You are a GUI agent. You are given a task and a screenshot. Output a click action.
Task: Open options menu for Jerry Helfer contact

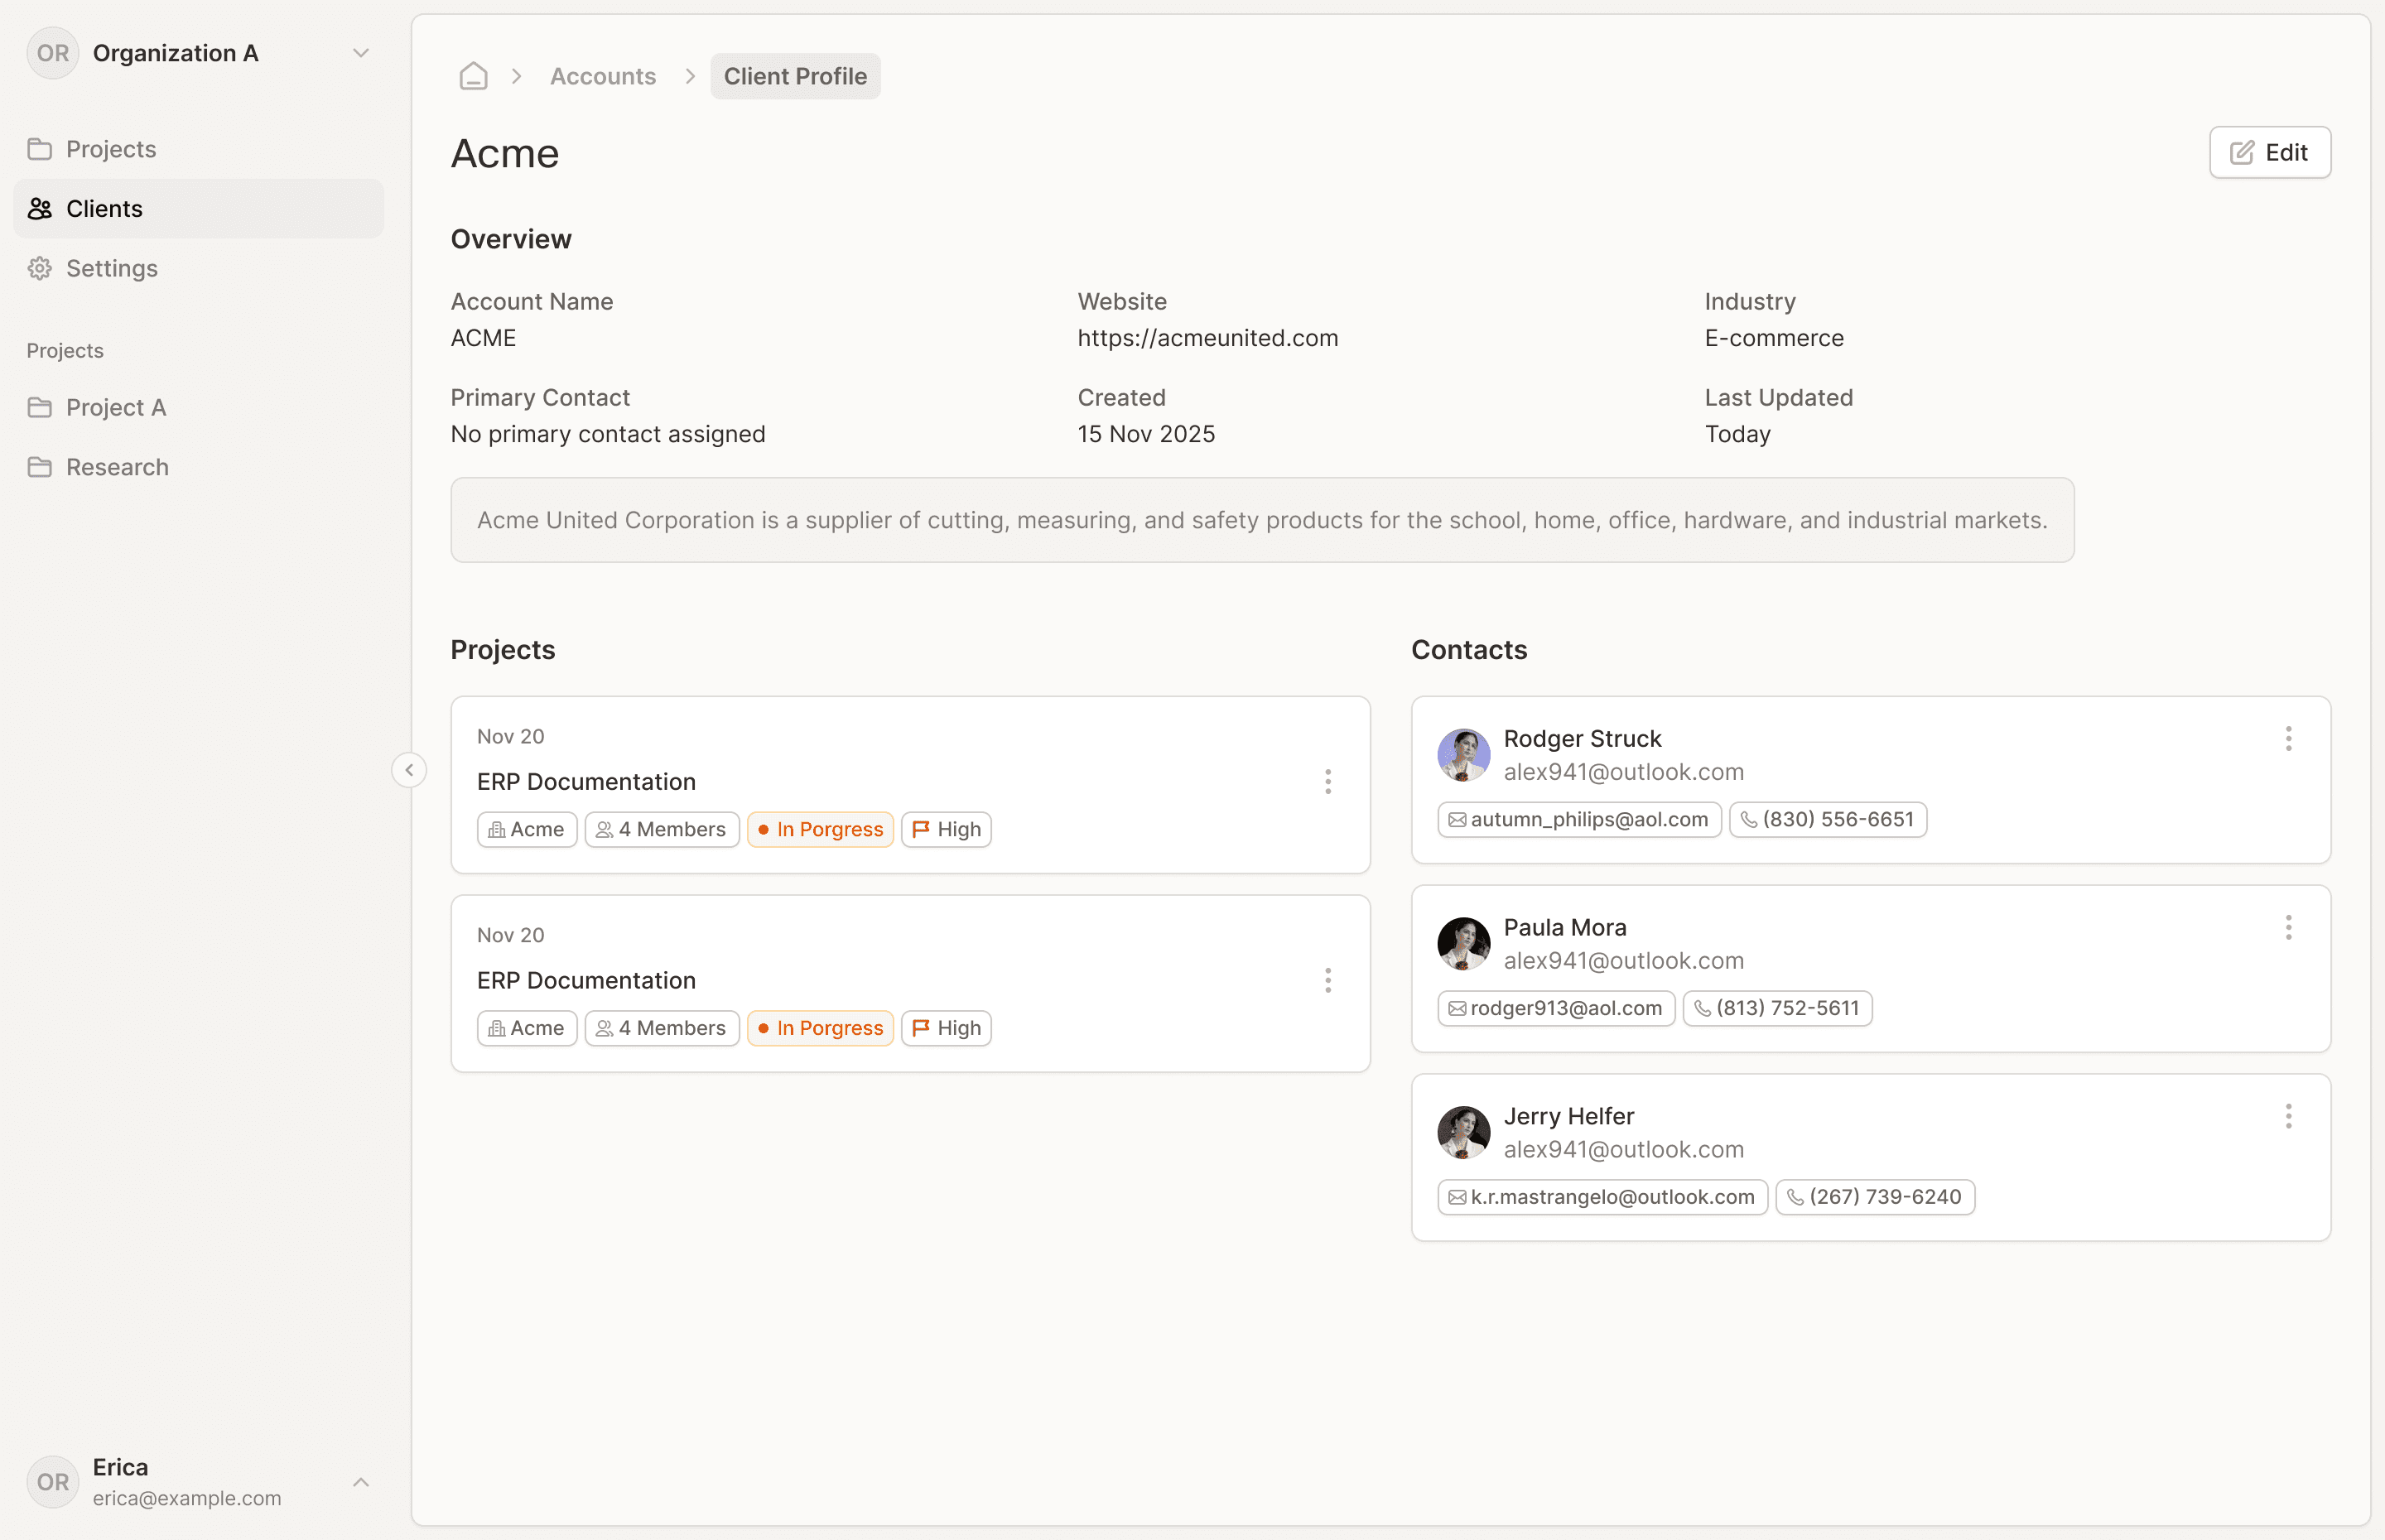coord(2288,1117)
